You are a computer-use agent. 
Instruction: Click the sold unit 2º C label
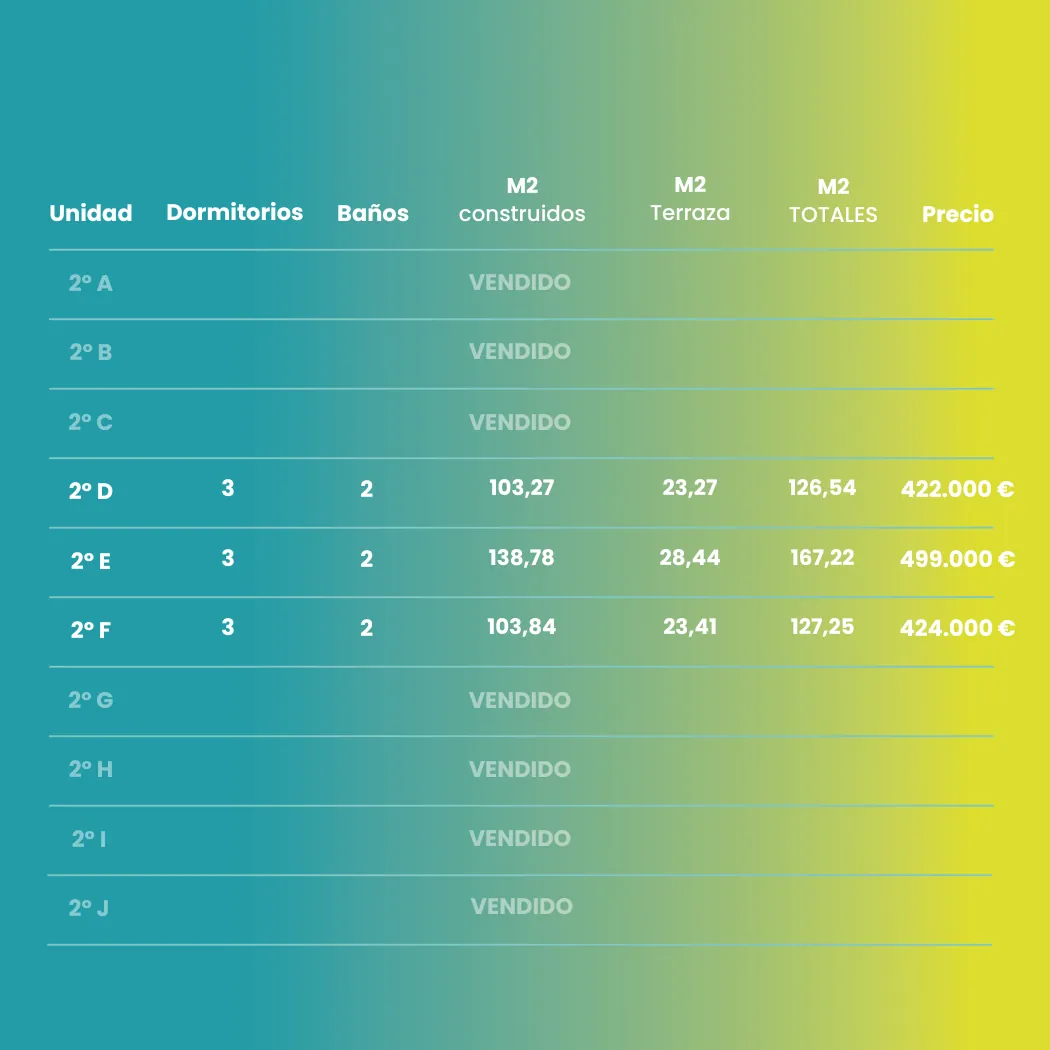pos(91,422)
